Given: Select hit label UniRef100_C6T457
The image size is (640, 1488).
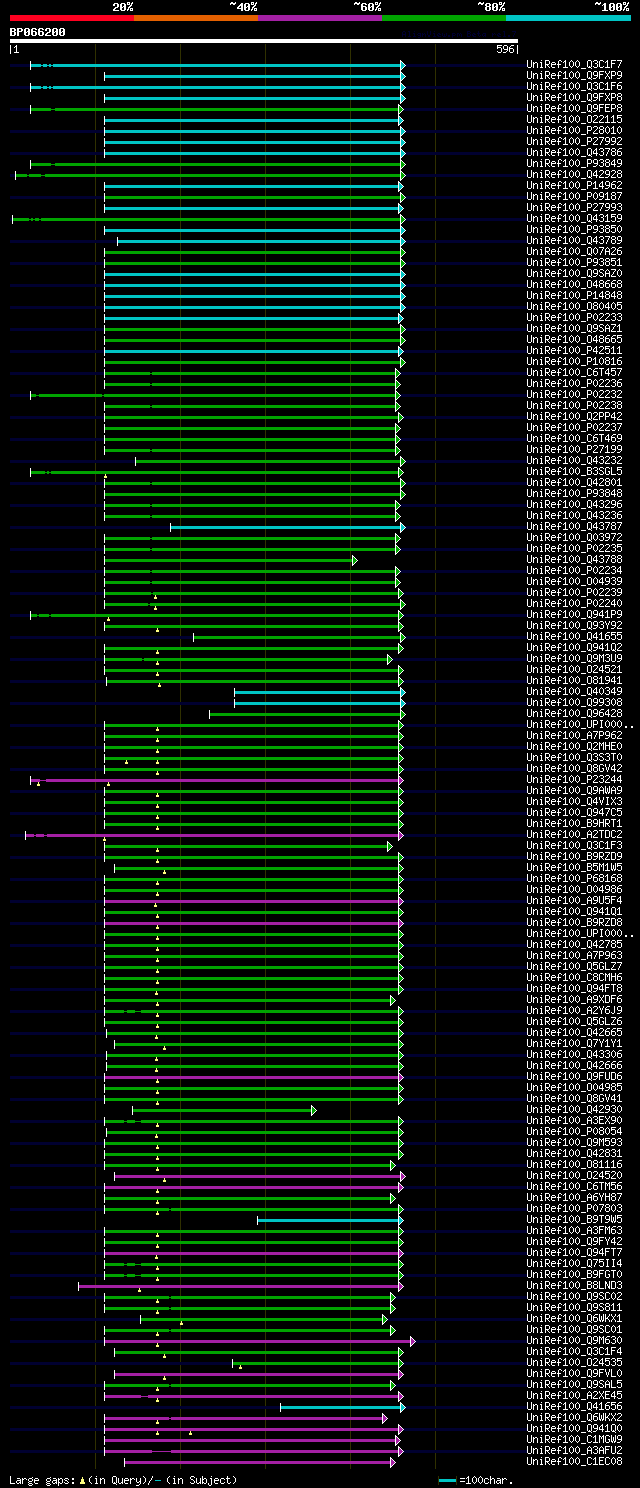Looking at the screenshot, I should tap(574, 373).
